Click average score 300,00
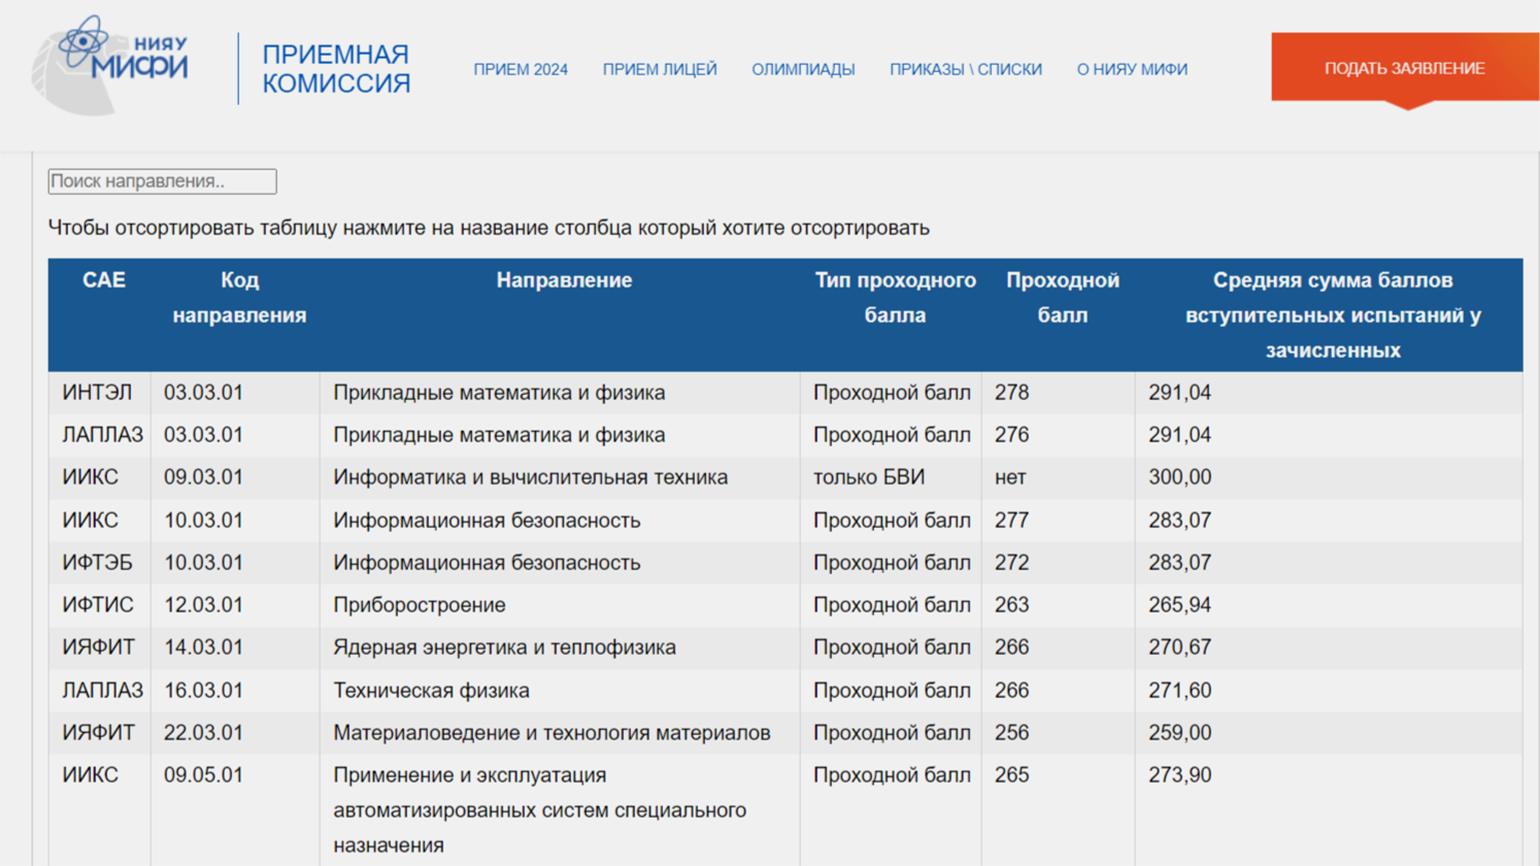The width and height of the screenshot is (1540, 866). click(1180, 478)
